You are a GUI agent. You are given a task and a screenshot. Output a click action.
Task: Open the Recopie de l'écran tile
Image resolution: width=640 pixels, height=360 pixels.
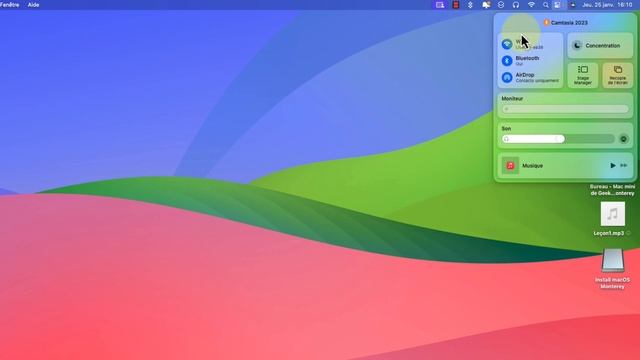(x=618, y=75)
